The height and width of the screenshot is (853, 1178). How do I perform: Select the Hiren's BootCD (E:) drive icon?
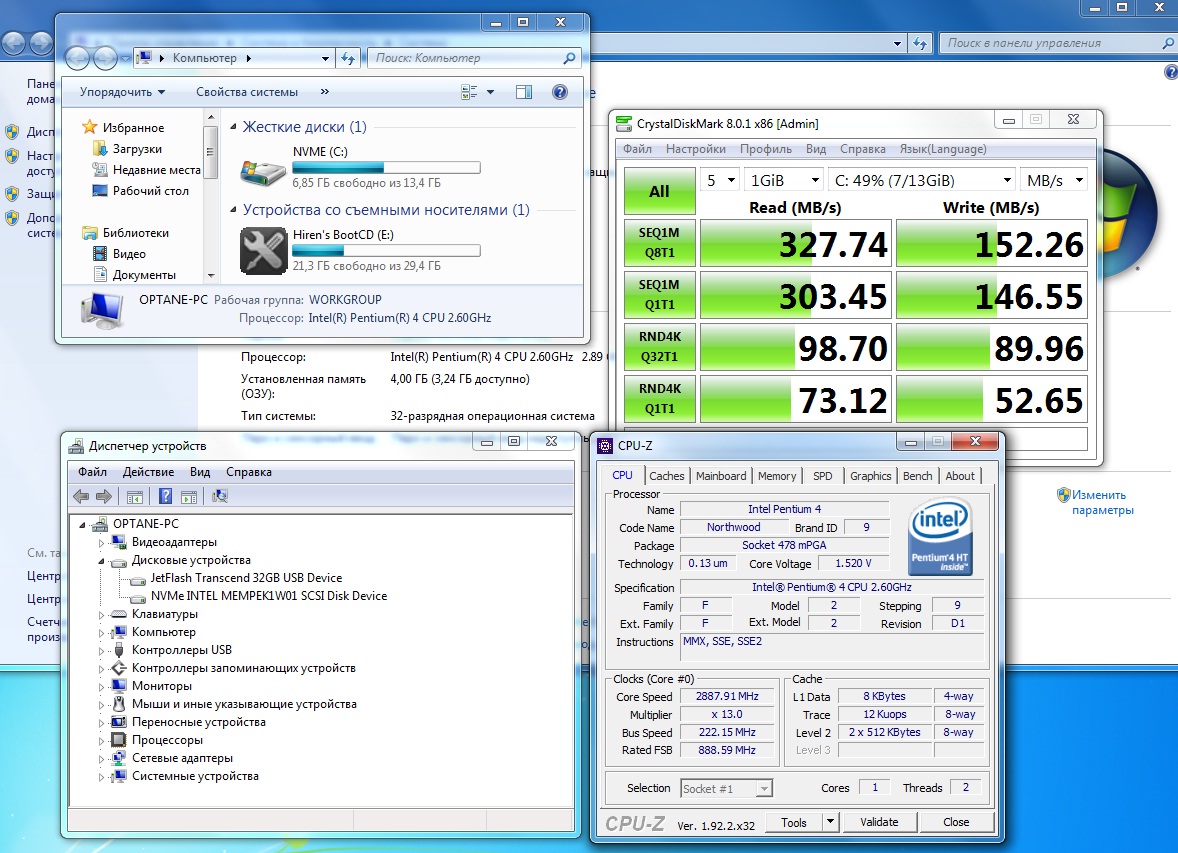coord(263,250)
